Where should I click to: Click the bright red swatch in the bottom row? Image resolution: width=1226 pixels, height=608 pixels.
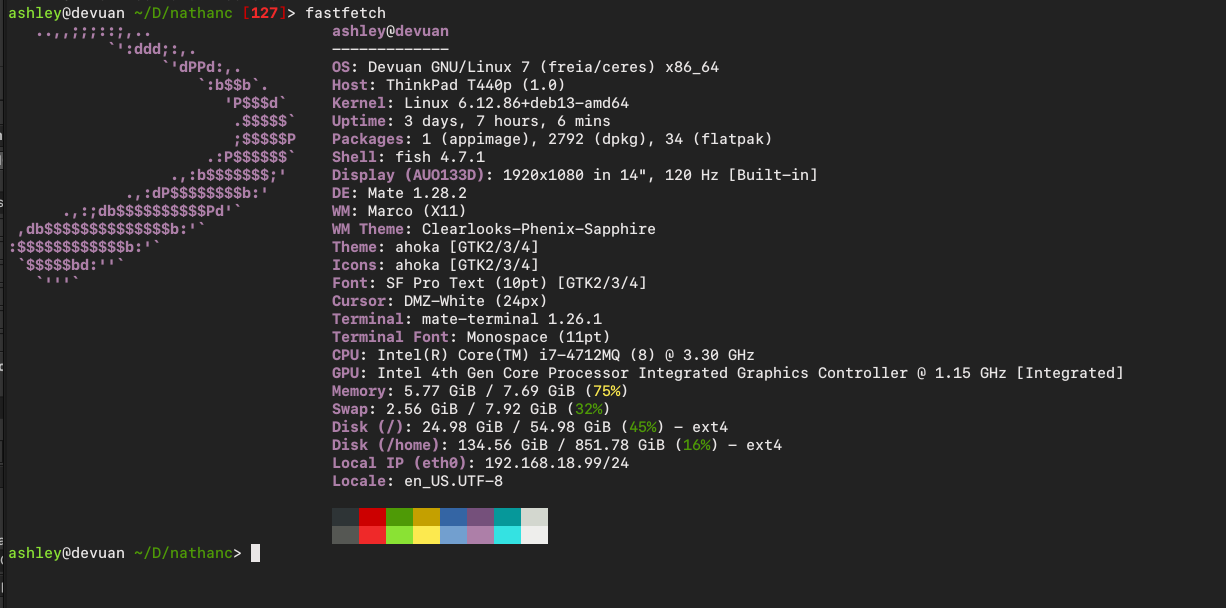[372, 535]
